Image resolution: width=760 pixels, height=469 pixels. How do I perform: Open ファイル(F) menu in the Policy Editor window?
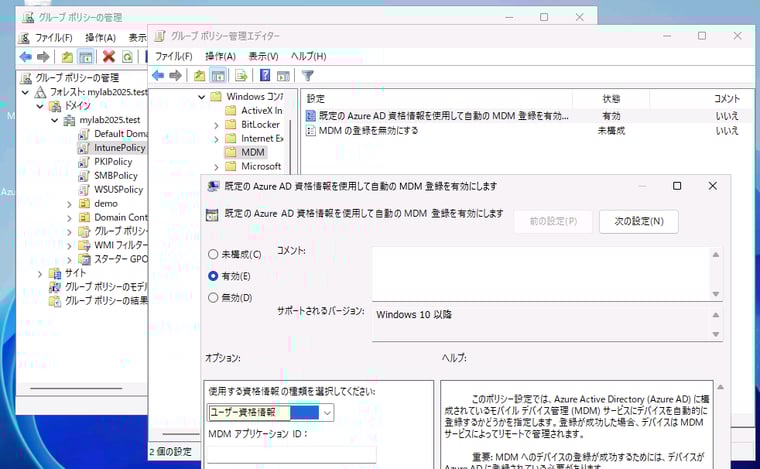coord(174,56)
